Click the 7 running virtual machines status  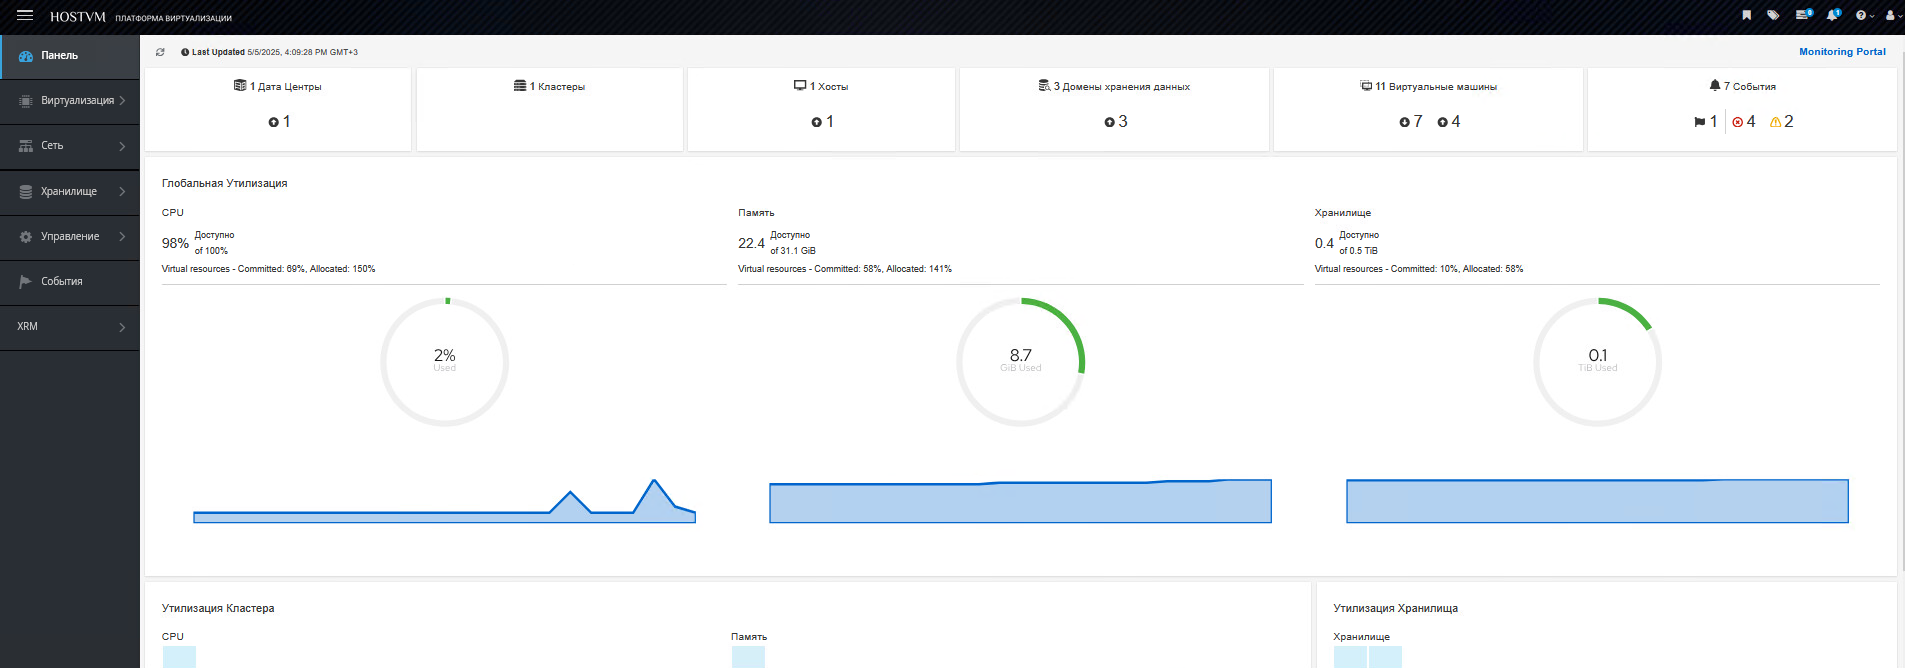coord(1410,122)
